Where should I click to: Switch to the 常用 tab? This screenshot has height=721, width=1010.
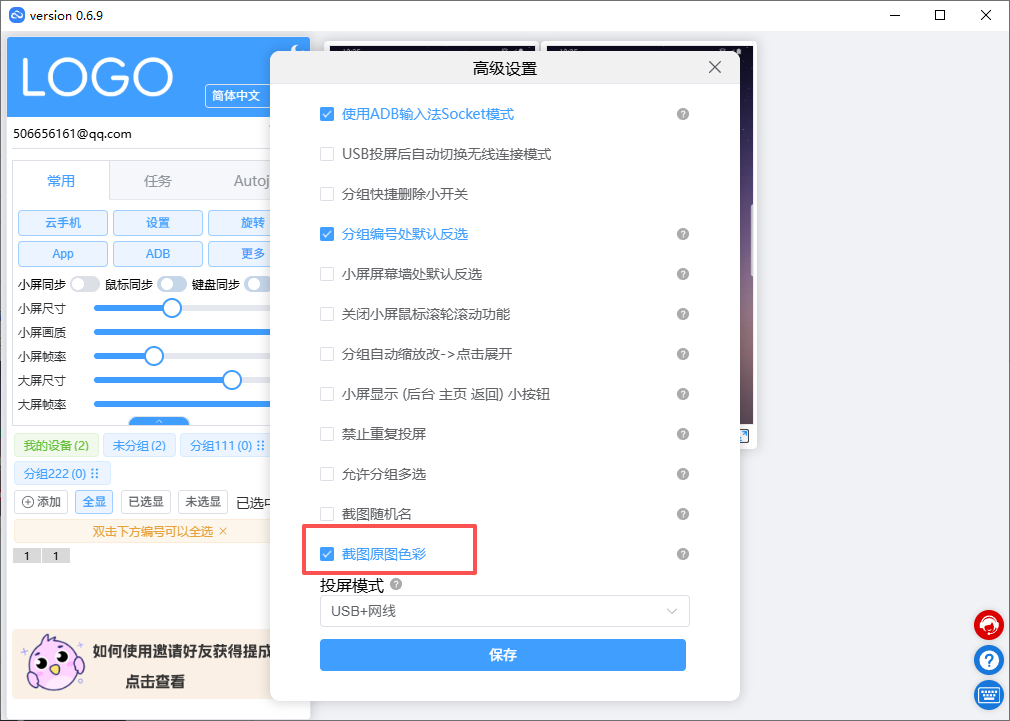click(x=61, y=181)
